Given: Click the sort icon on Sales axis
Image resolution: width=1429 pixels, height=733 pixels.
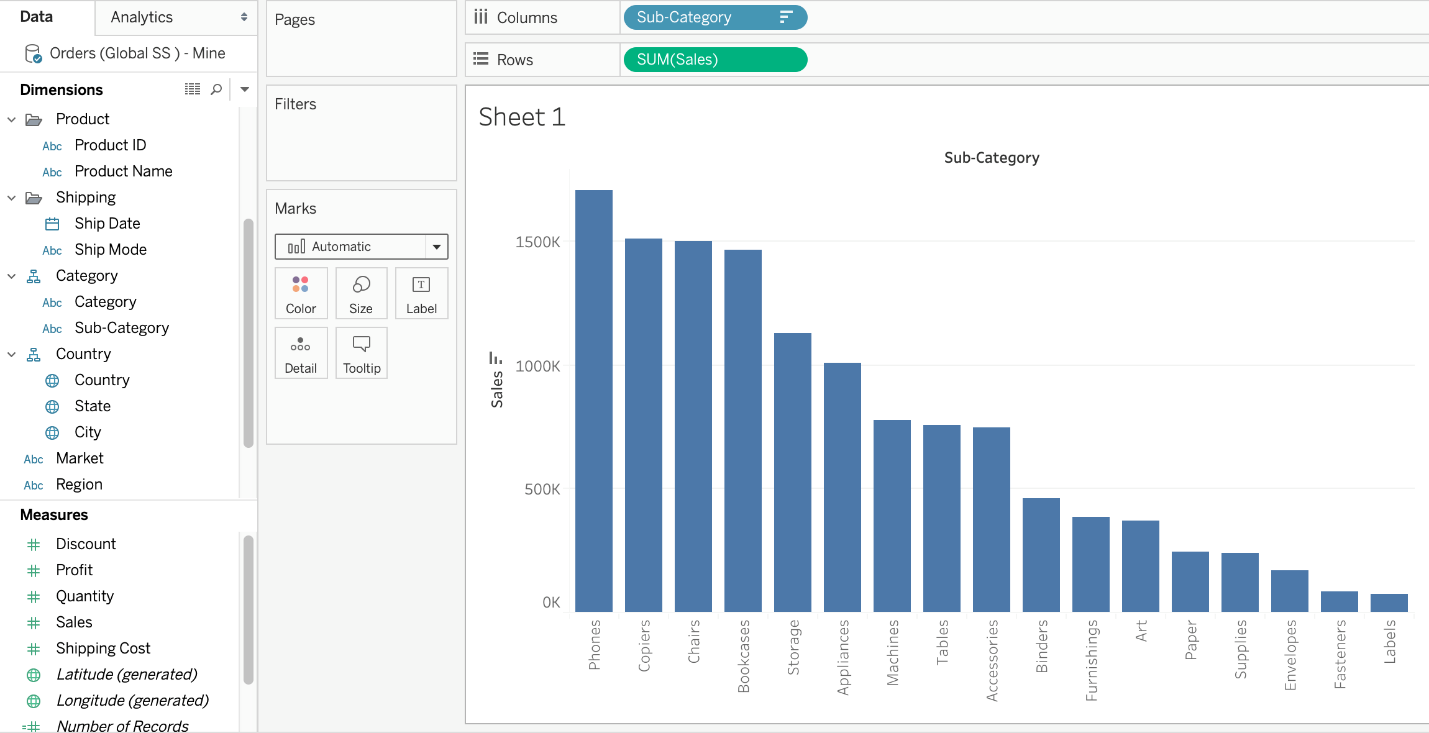Looking at the screenshot, I should click(x=494, y=358).
